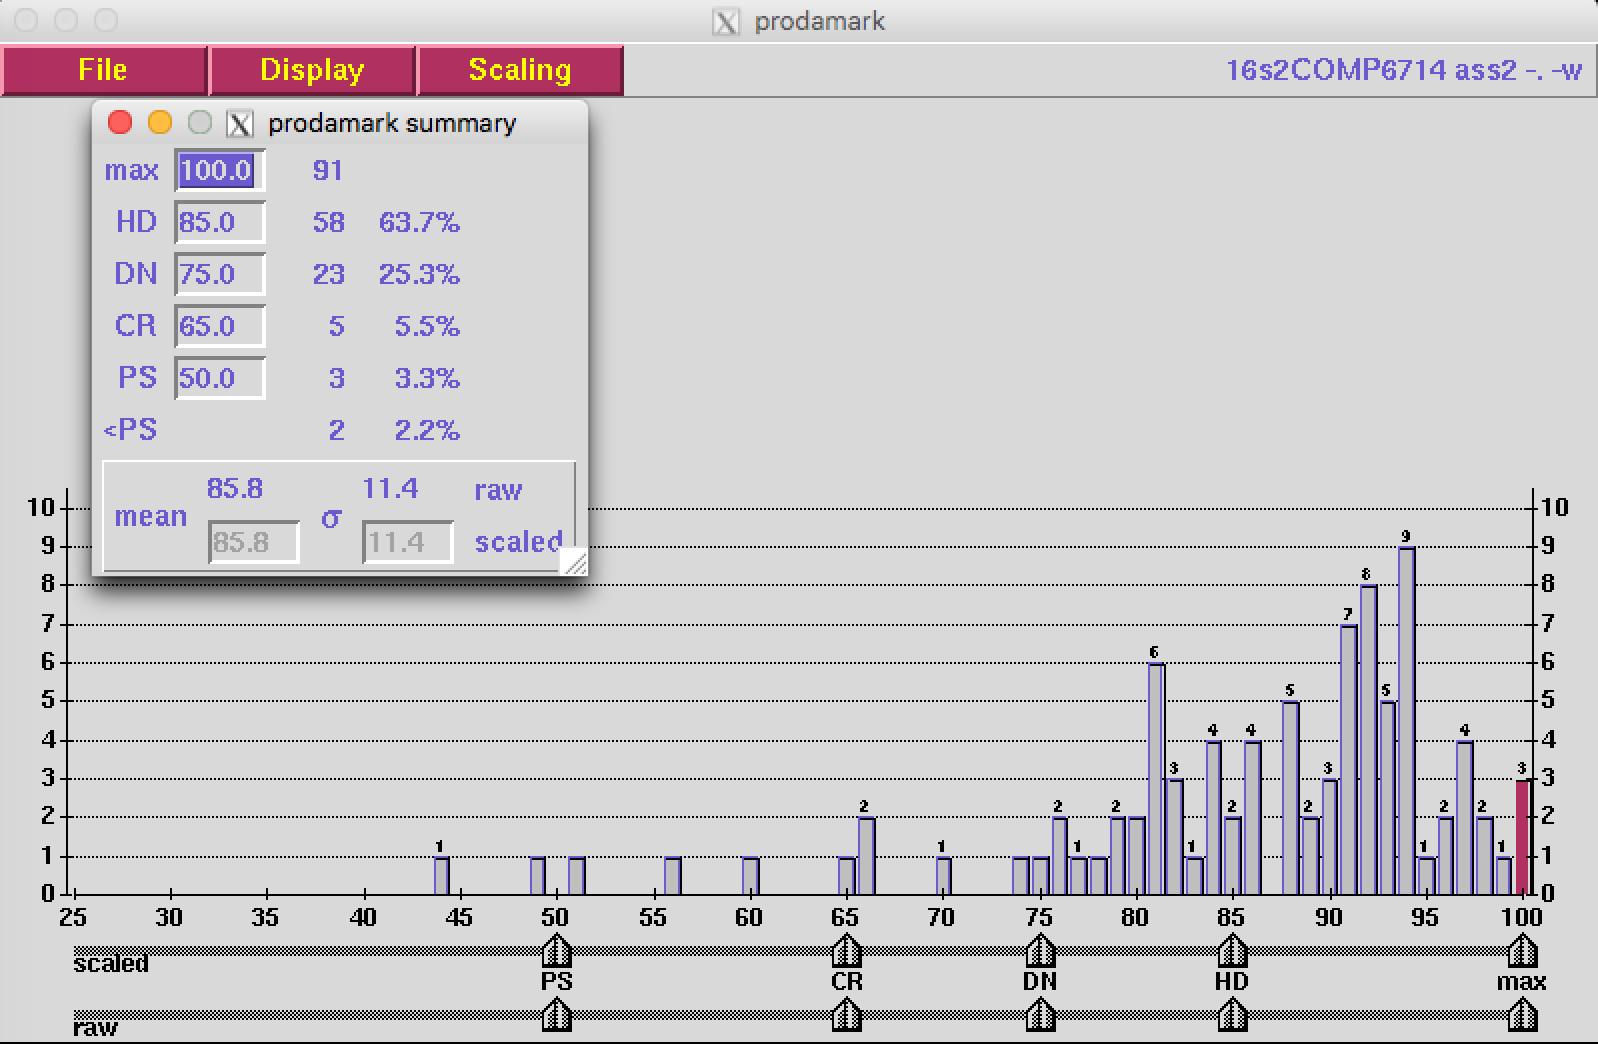Open the Scaling menu

(520, 70)
